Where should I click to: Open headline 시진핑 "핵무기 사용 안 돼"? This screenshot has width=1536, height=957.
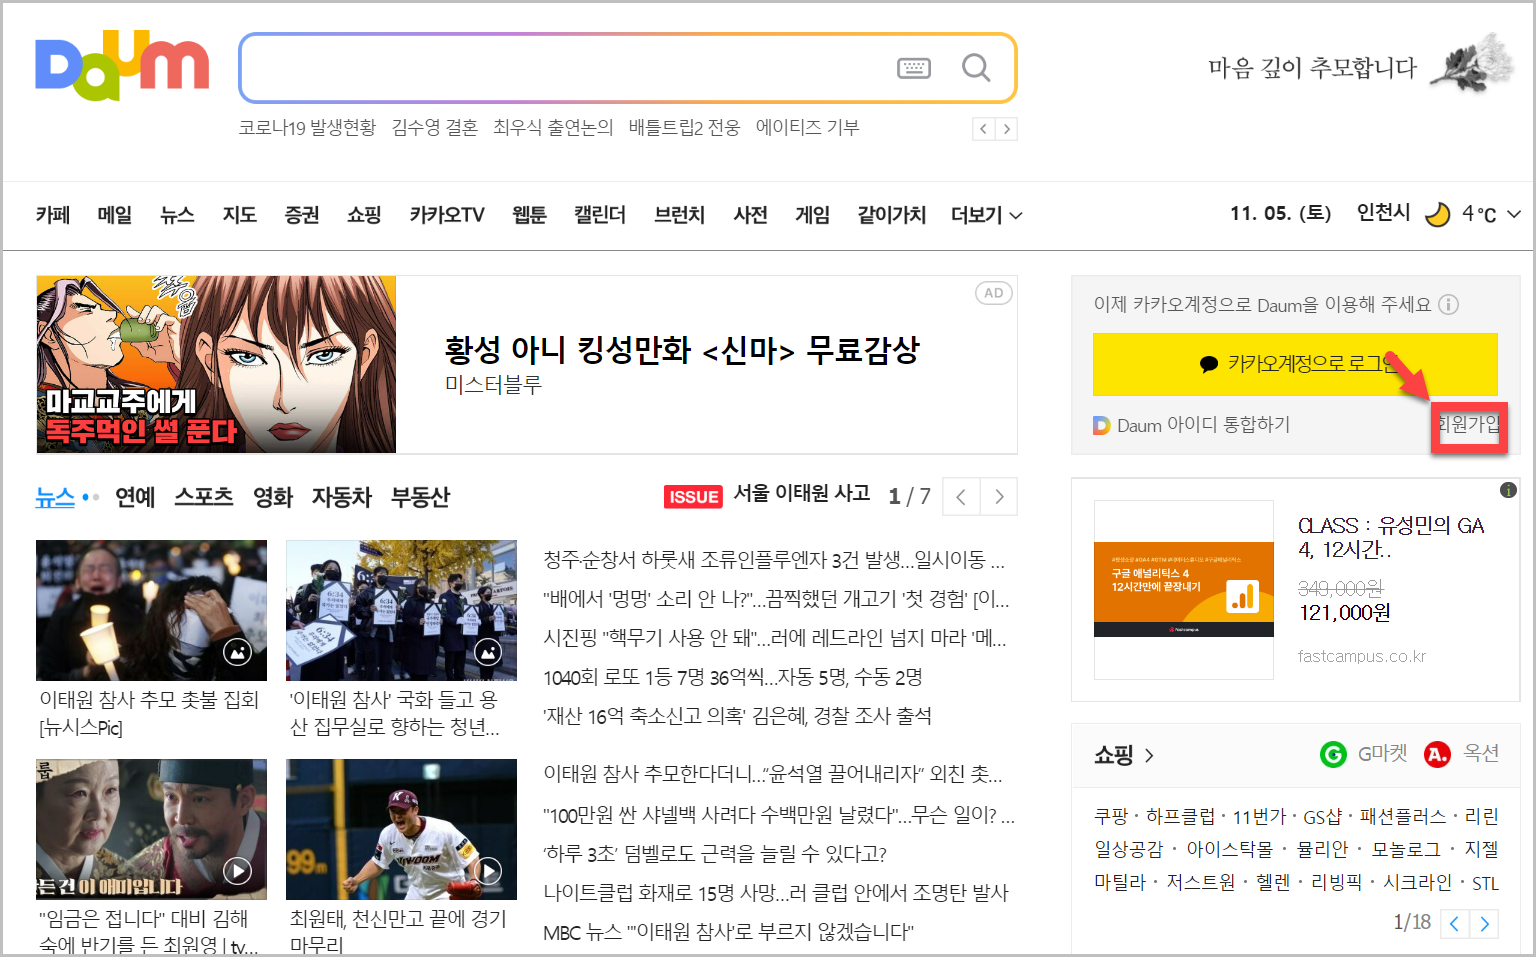pos(775,638)
